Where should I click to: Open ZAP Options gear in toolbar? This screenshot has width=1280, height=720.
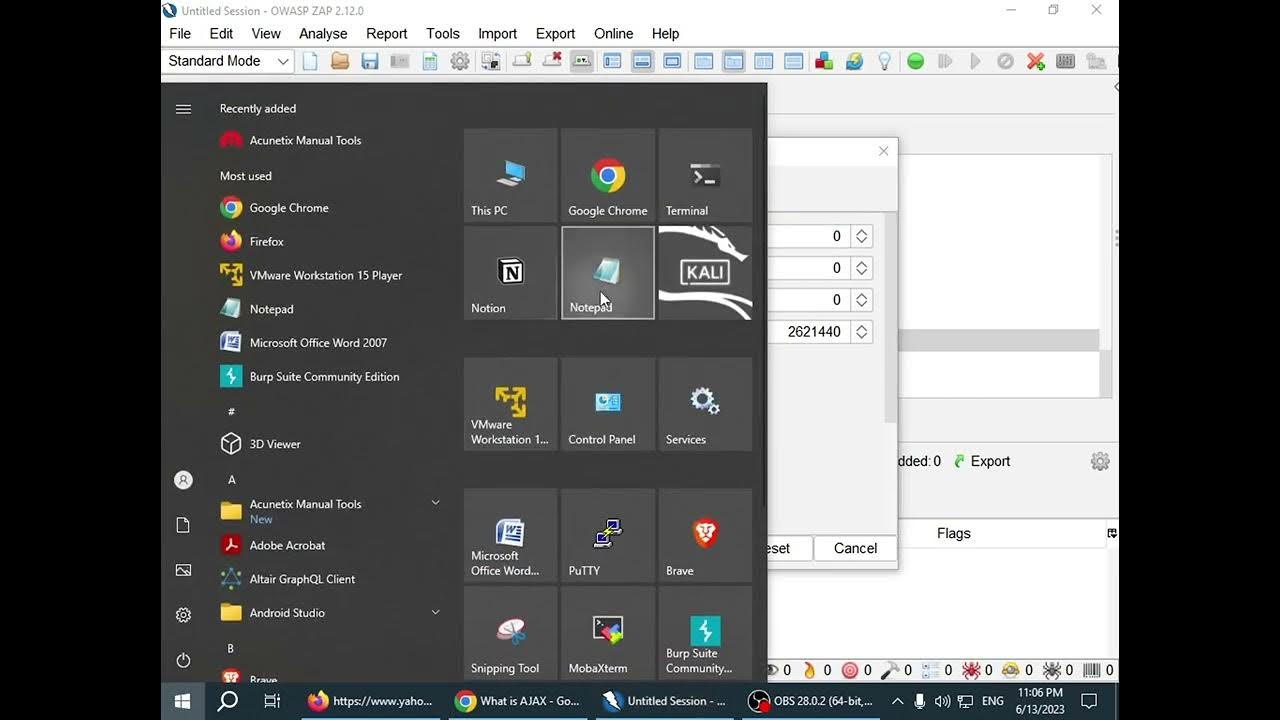pyautogui.click(x=460, y=61)
